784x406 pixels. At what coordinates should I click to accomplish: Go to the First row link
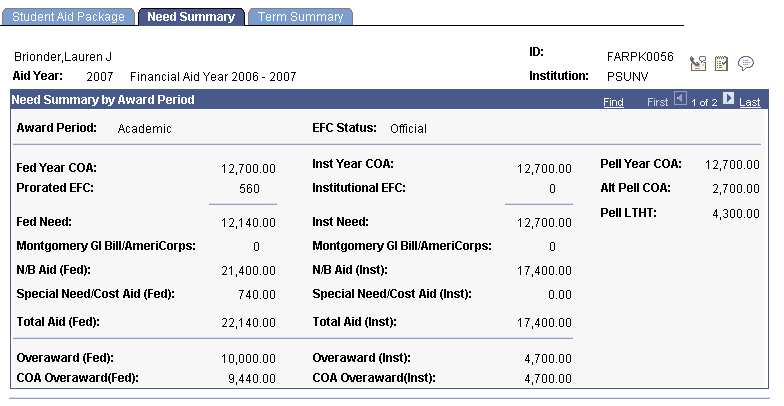tap(658, 102)
